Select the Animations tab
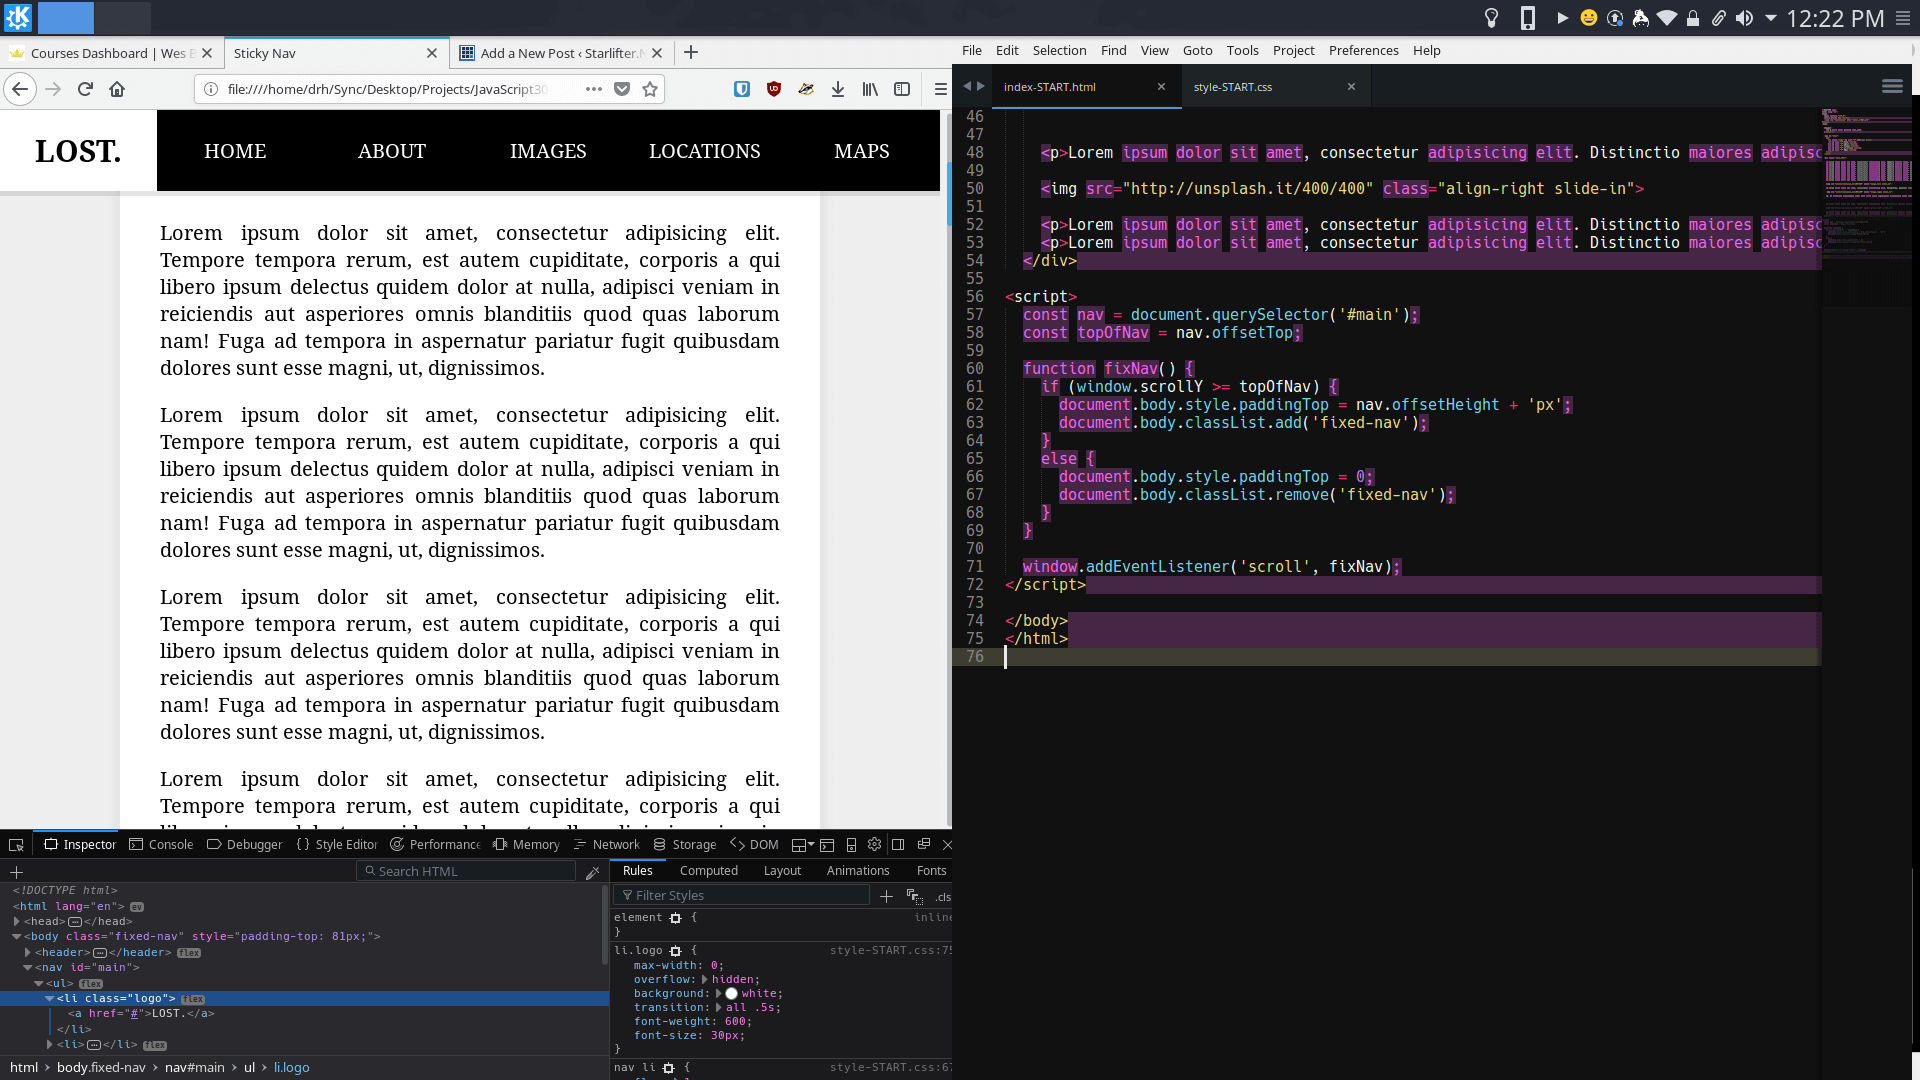Viewport: 1920px width, 1080px height. click(857, 870)
